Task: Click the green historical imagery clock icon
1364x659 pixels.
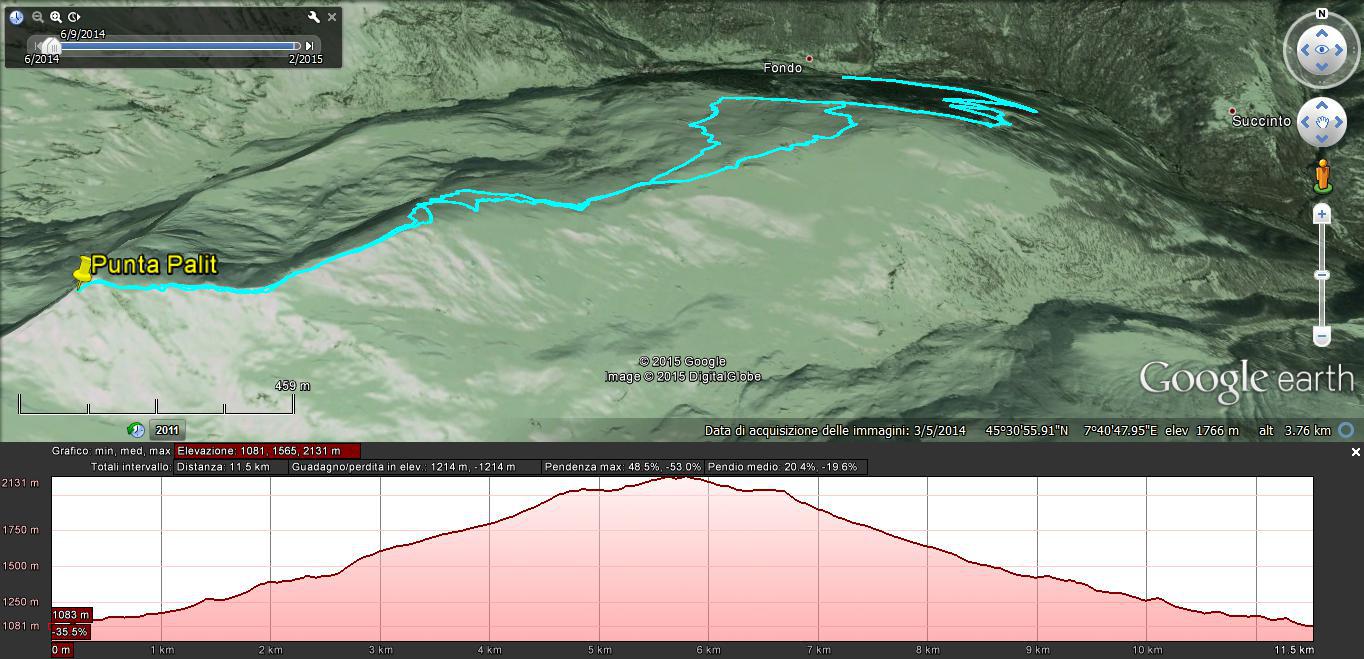Action: pyautogui.click(x=136, y=430)
